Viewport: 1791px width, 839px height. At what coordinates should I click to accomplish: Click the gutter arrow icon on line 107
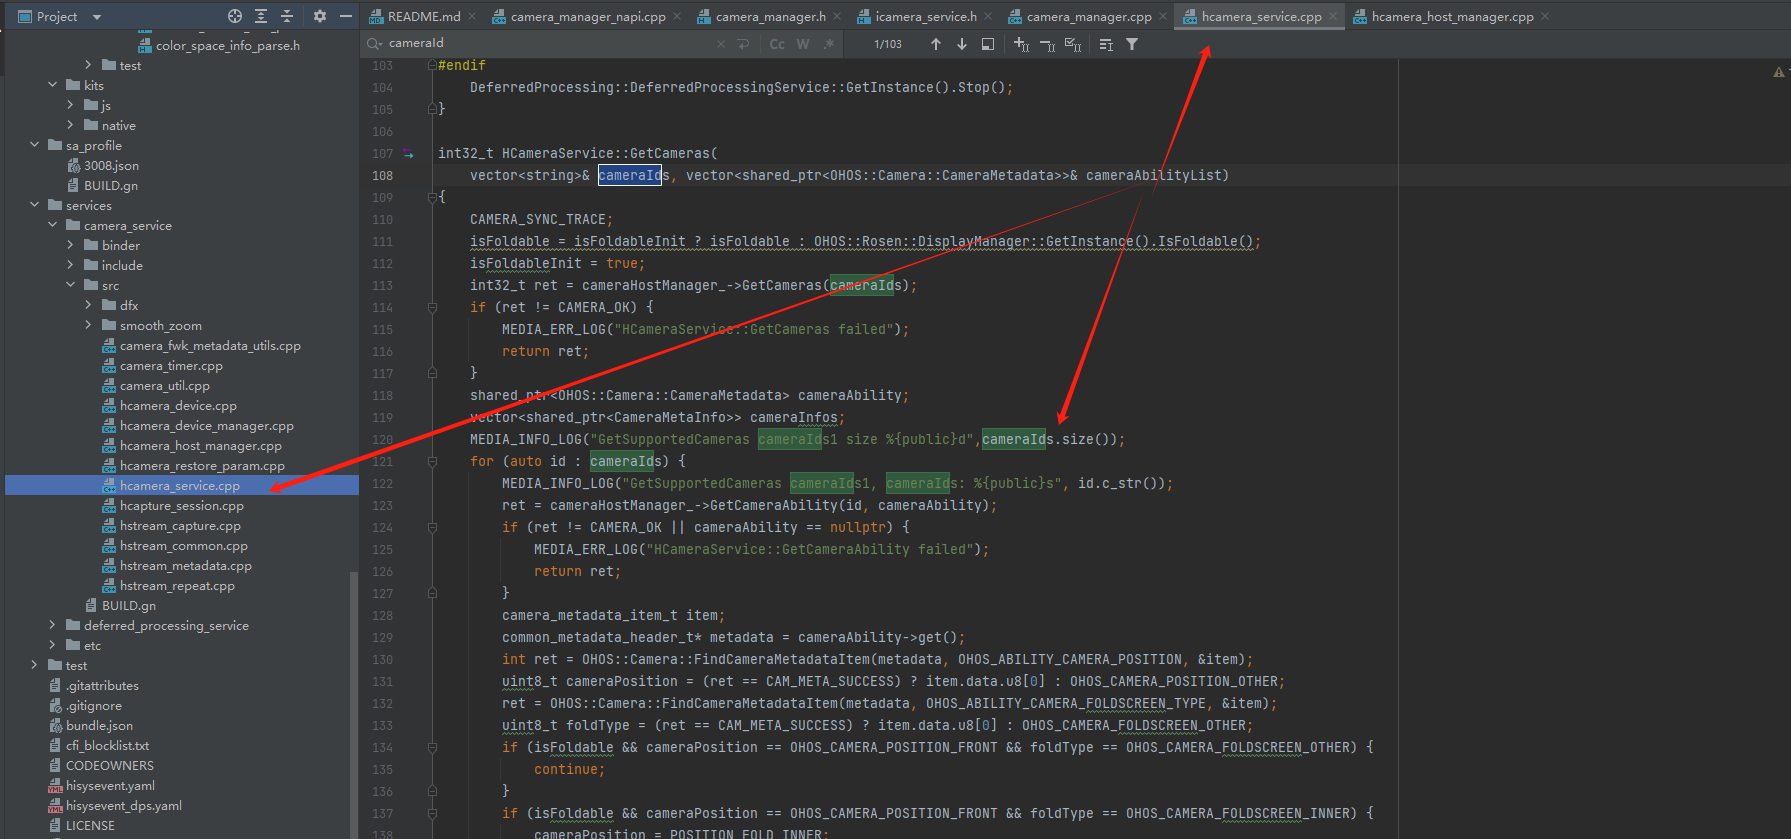coord(408,154)
